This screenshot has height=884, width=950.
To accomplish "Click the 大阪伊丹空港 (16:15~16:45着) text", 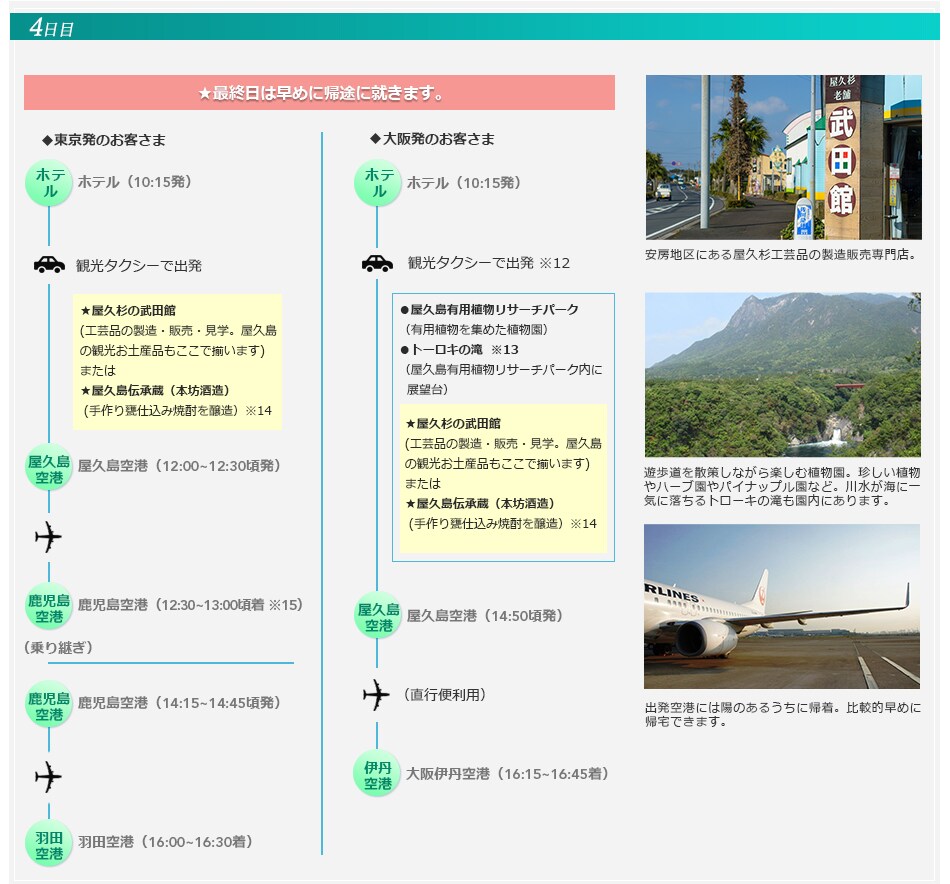I will click(507, 774).
